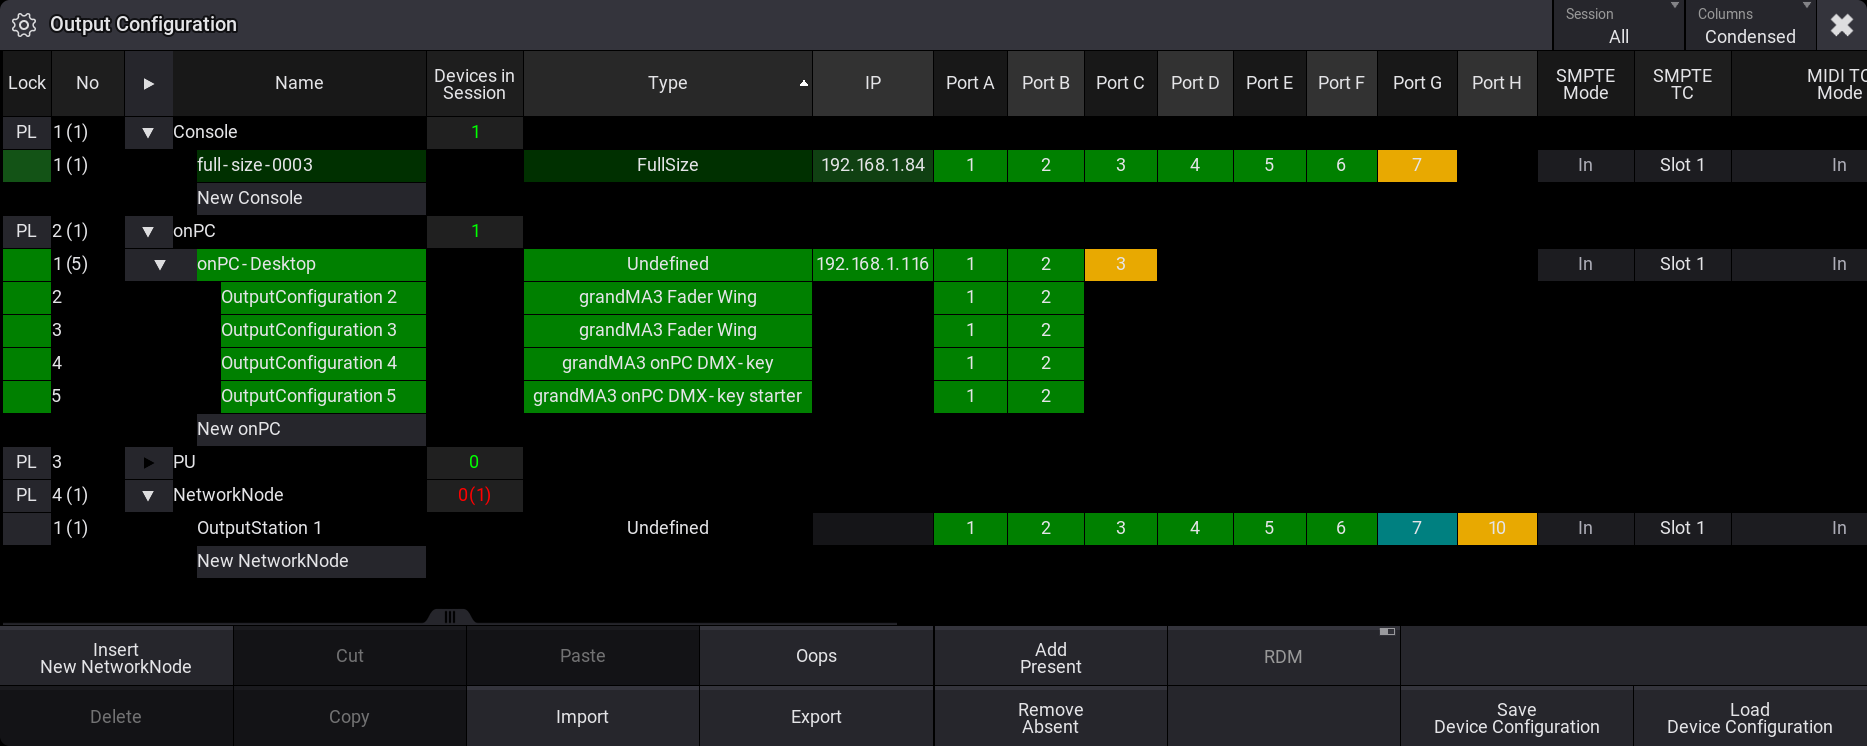
Task: Toggle the PL lock for Console
Action: point(27,132)
